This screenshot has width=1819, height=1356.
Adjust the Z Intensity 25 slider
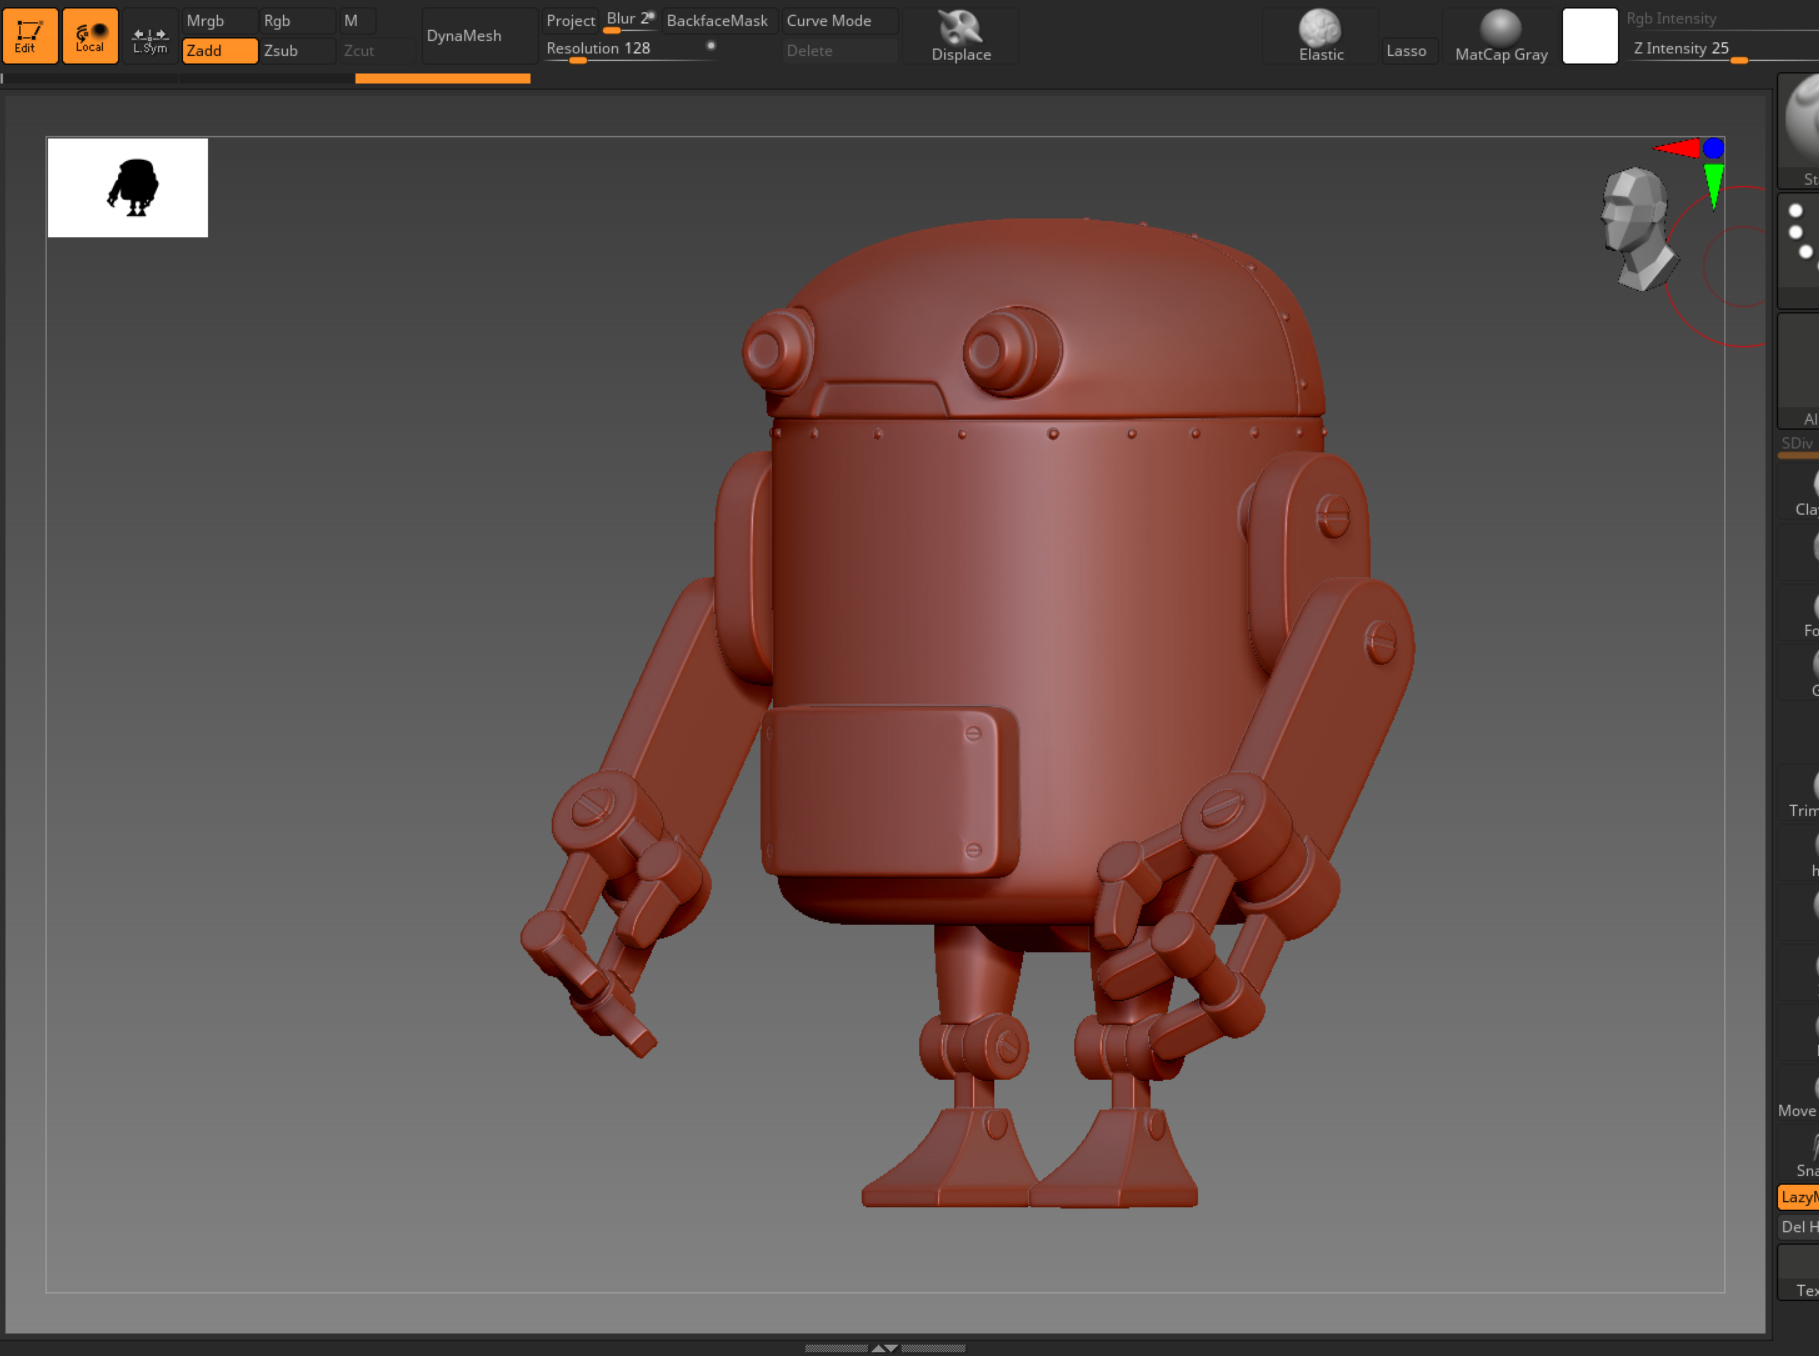[x=1724, y=50]
